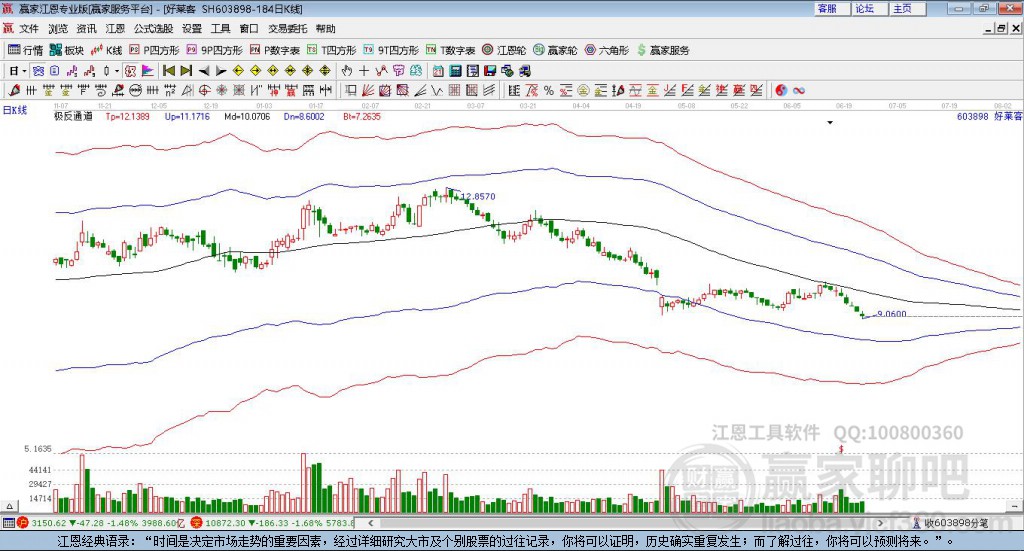Open the 帮助 menu

325,29
